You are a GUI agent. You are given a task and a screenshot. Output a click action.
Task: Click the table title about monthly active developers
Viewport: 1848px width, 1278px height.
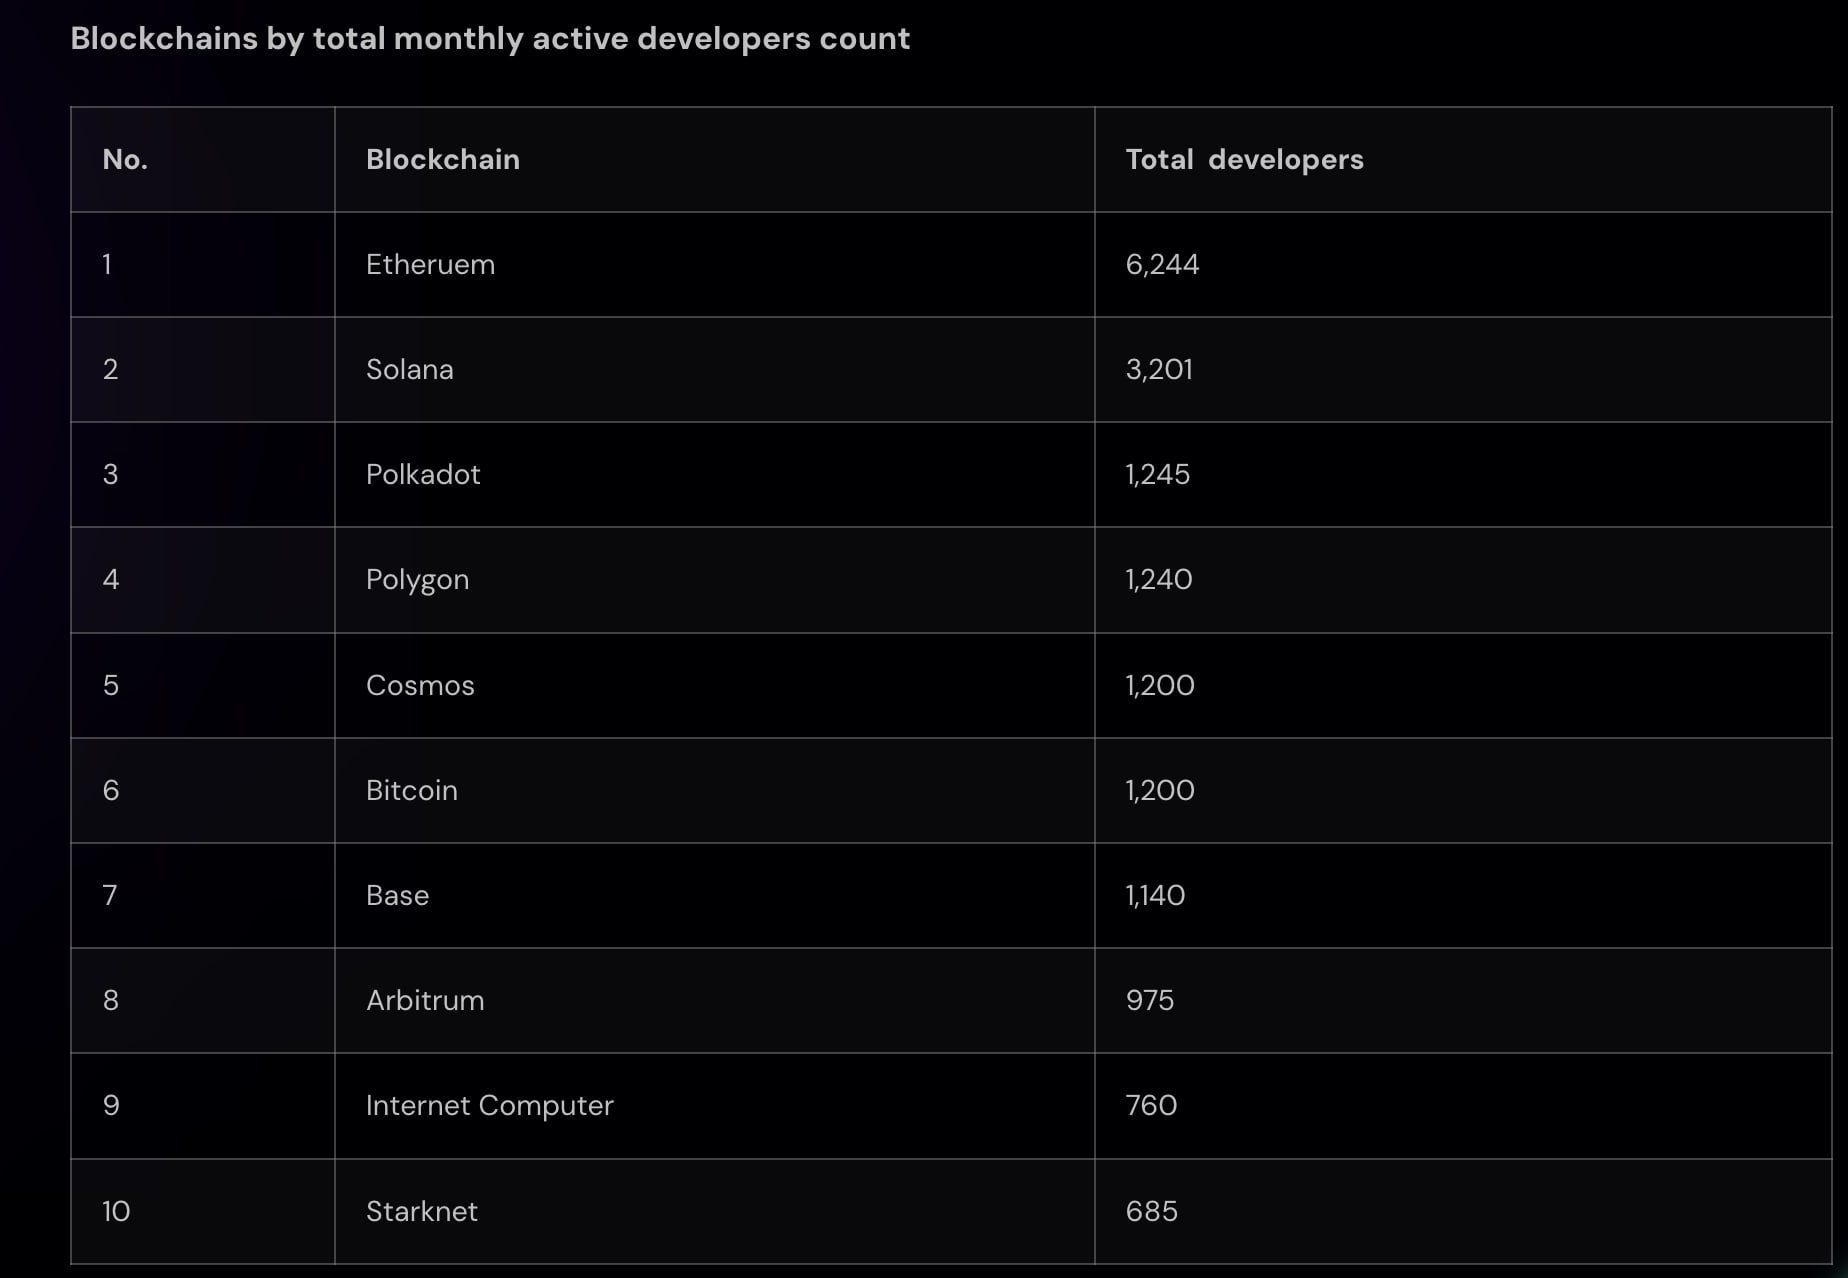[490, 39]
